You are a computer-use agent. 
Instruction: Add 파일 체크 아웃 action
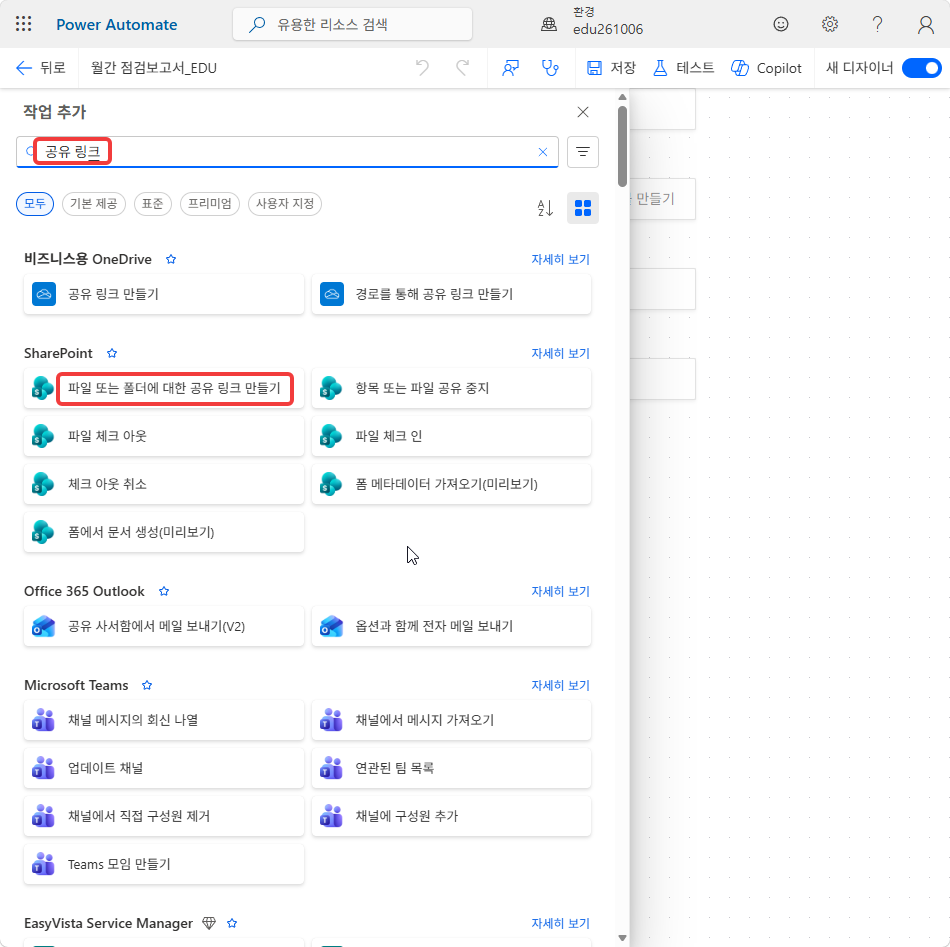click(x=164, y=436)
